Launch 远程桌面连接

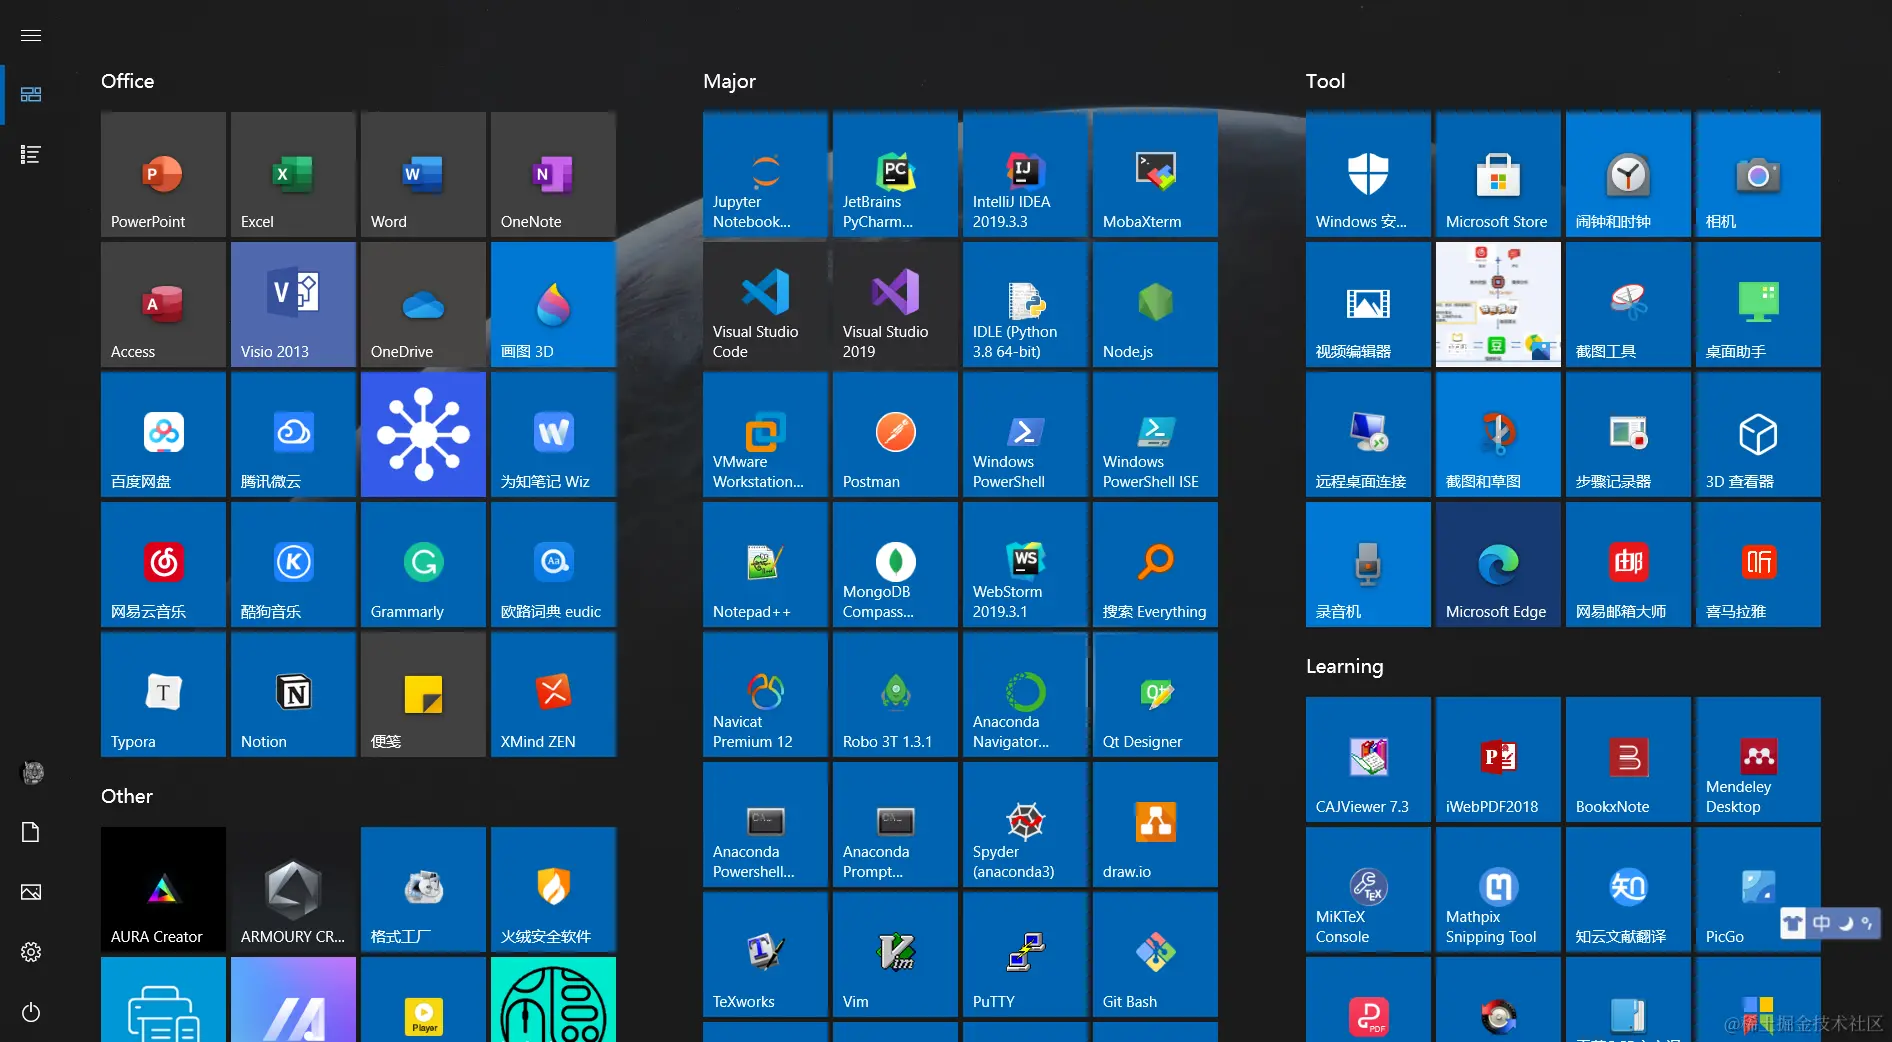[x=1368, y=434]
